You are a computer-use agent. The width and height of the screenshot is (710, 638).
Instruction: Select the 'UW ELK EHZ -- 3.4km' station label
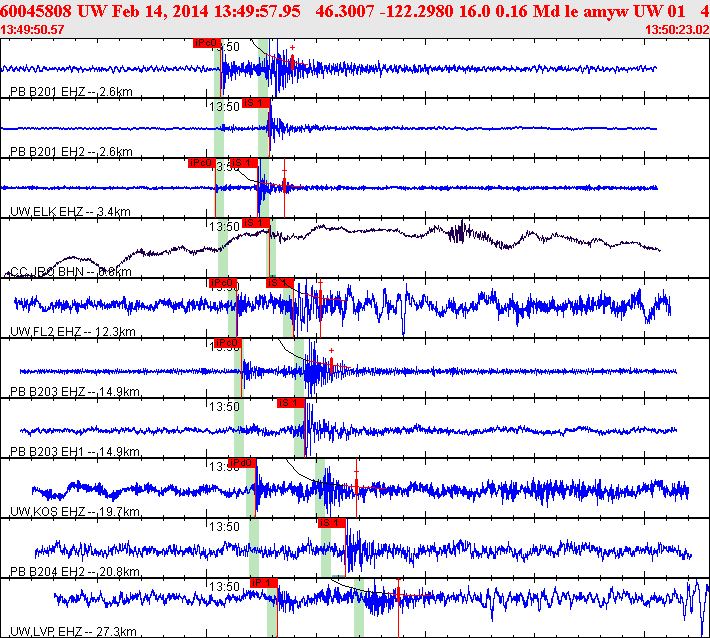click(x=70, y=211)
